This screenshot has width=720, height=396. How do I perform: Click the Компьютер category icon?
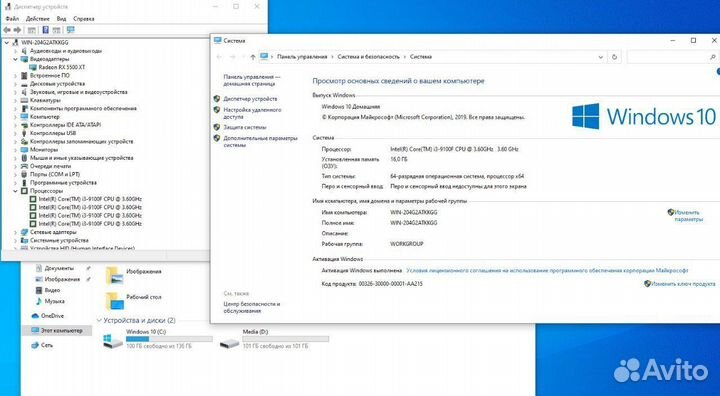tap(24, 117)
